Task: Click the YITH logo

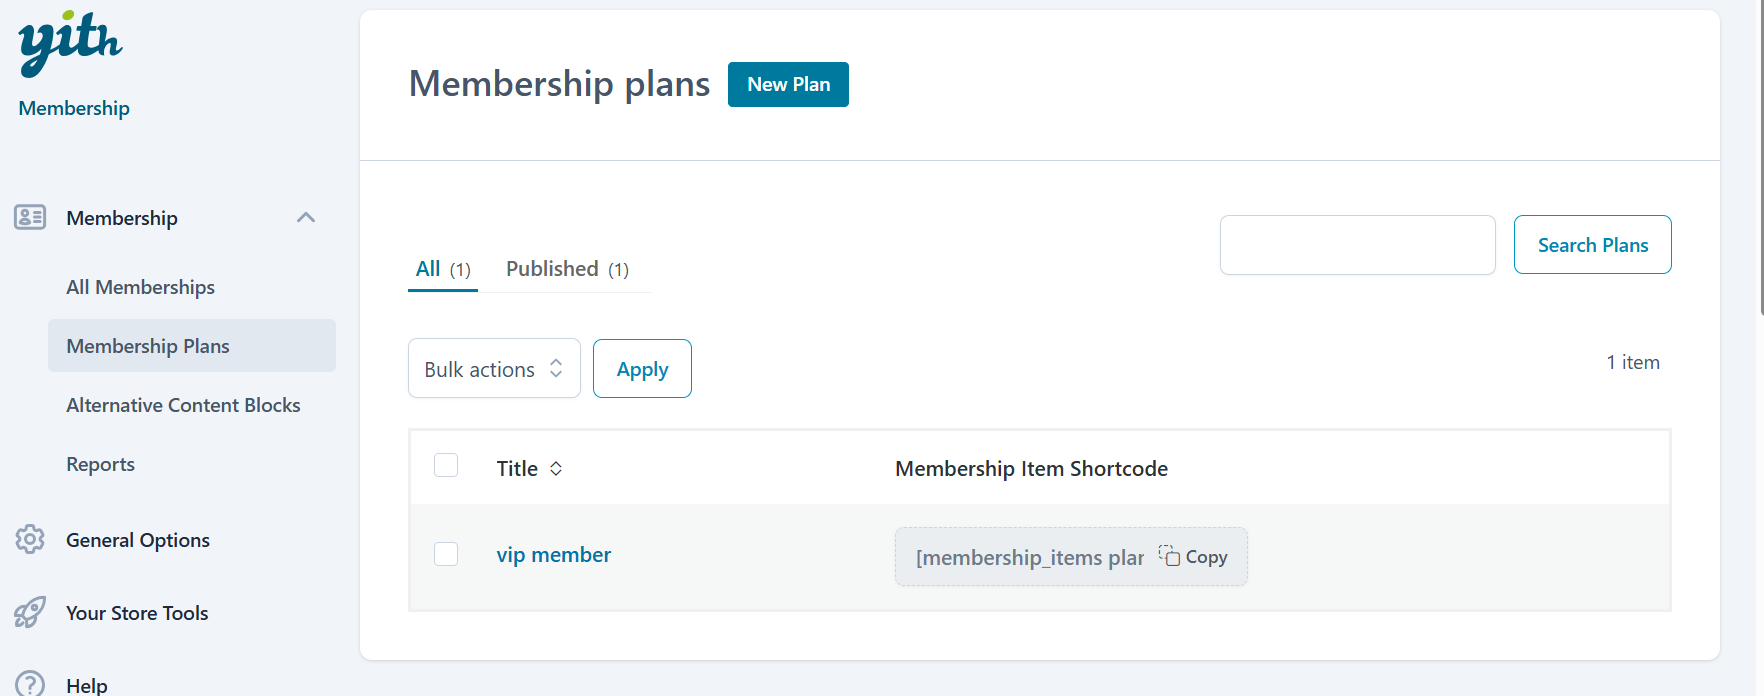Action: coord(70,43)
